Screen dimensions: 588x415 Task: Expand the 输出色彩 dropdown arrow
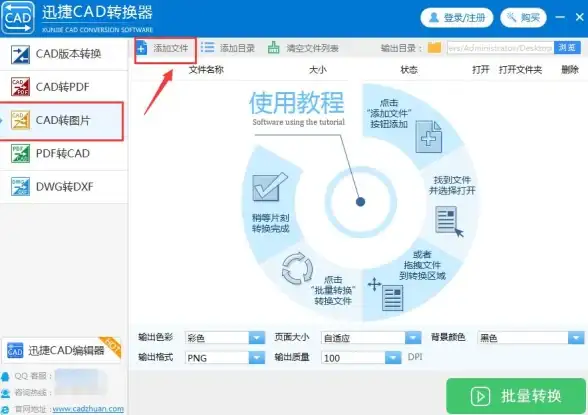pyautogui.click(x=256, y=338)
